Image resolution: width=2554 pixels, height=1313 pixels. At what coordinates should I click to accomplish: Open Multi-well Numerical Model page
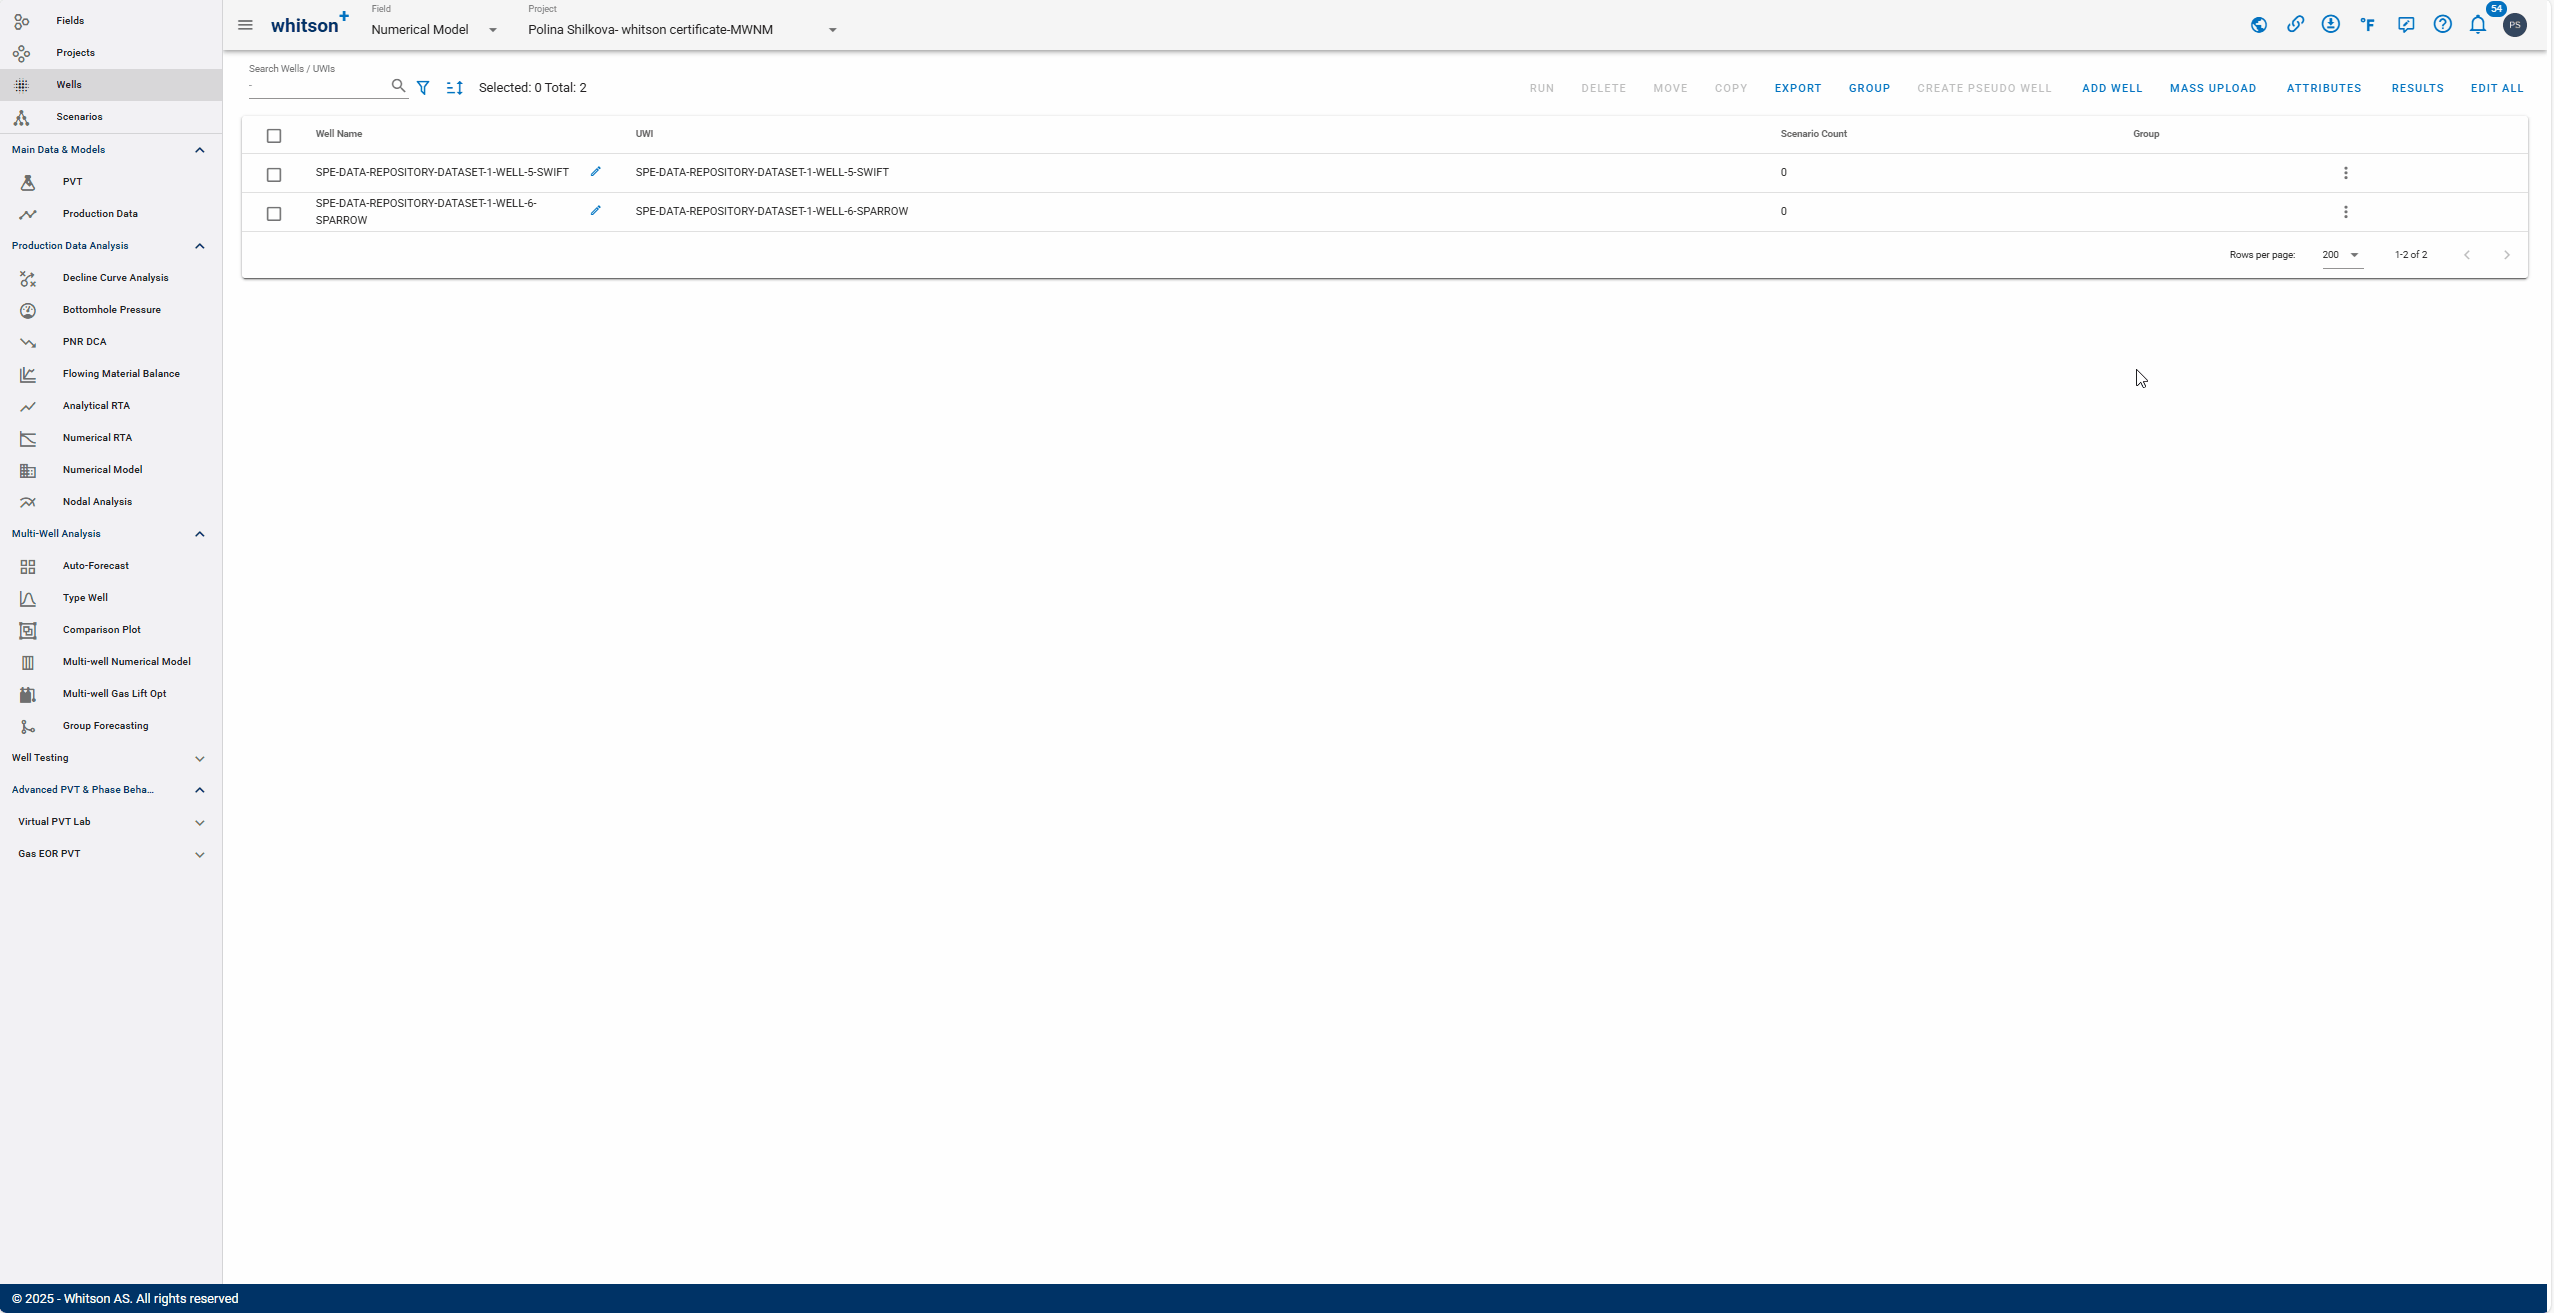coord(111,662)
